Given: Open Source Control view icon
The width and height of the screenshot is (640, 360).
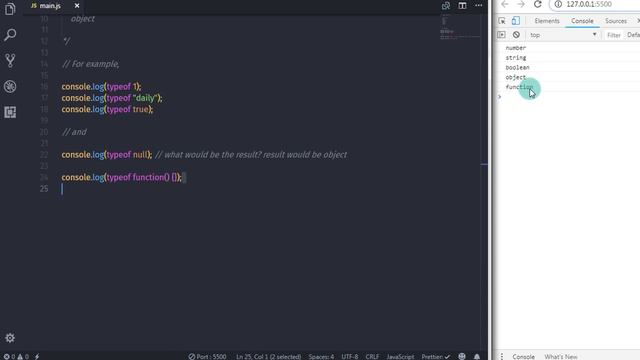Looking at the screenshot, I should tap(10, 60).
